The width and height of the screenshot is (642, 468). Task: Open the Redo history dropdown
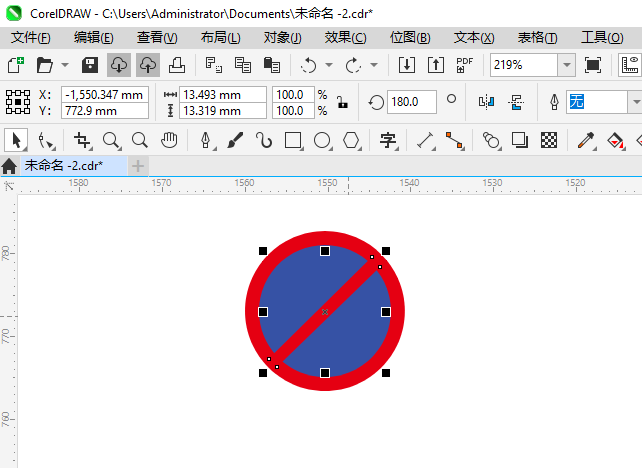373,65
